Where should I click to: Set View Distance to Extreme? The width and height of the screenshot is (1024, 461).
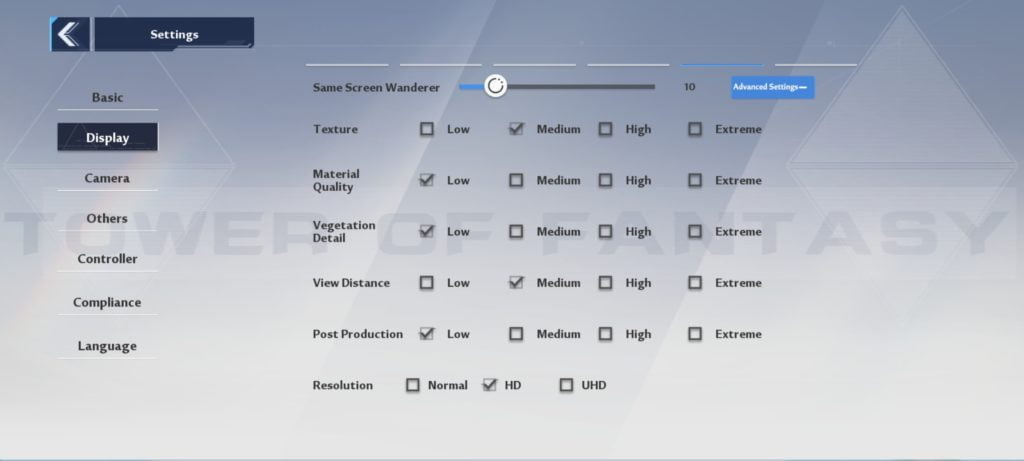click(x=695, y=283)
